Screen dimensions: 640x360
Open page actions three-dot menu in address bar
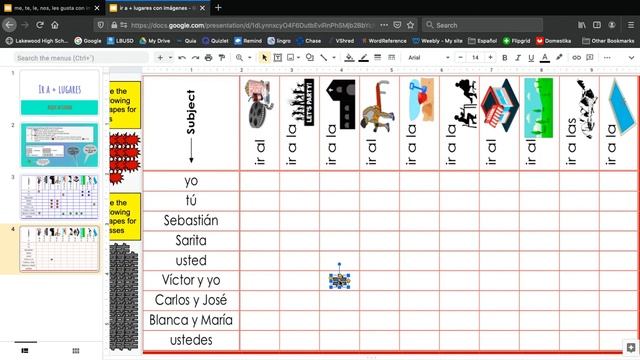click(x=384, y=25)
